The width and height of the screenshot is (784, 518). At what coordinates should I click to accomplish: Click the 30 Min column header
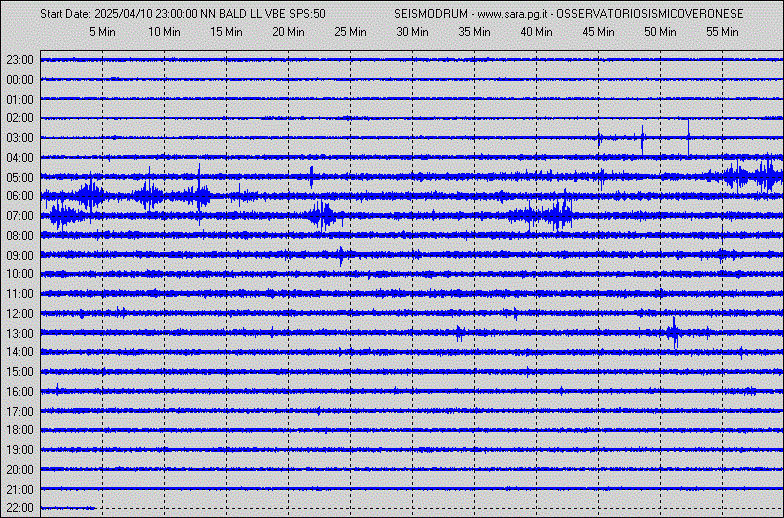click(412, 32)
